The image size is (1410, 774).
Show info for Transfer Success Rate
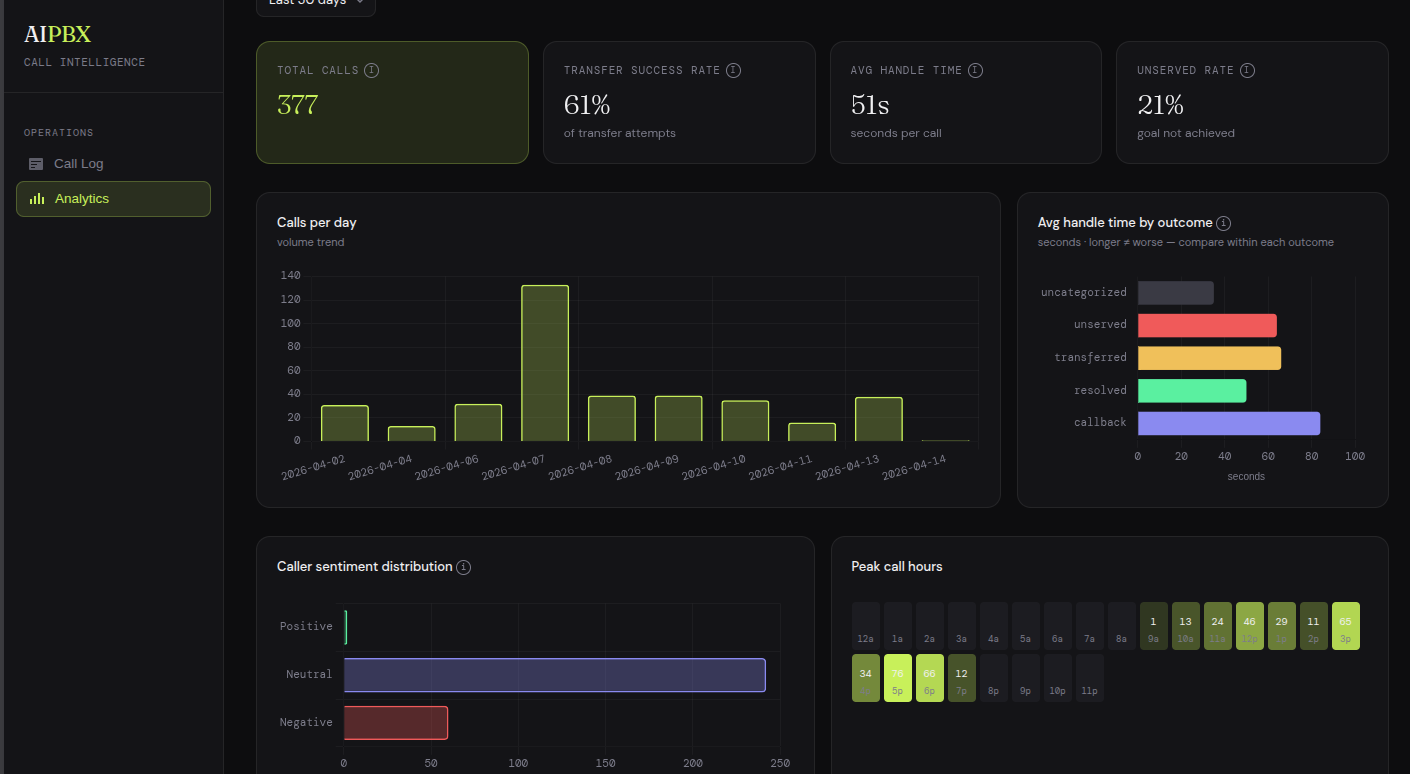(733, 70)
